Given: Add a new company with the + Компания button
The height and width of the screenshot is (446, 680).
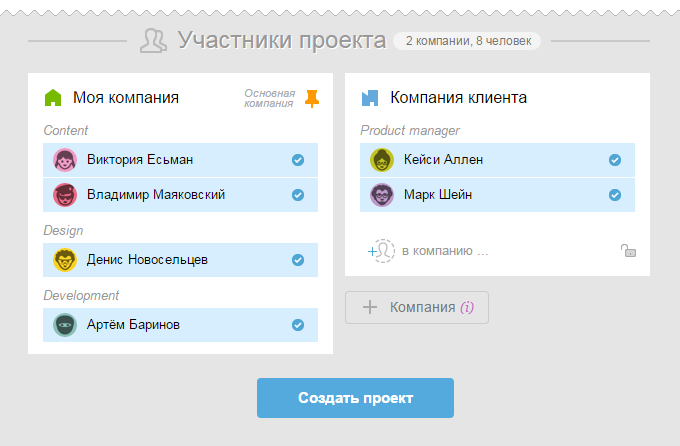Looking at the screenshot, I should [x=417, y=307].
